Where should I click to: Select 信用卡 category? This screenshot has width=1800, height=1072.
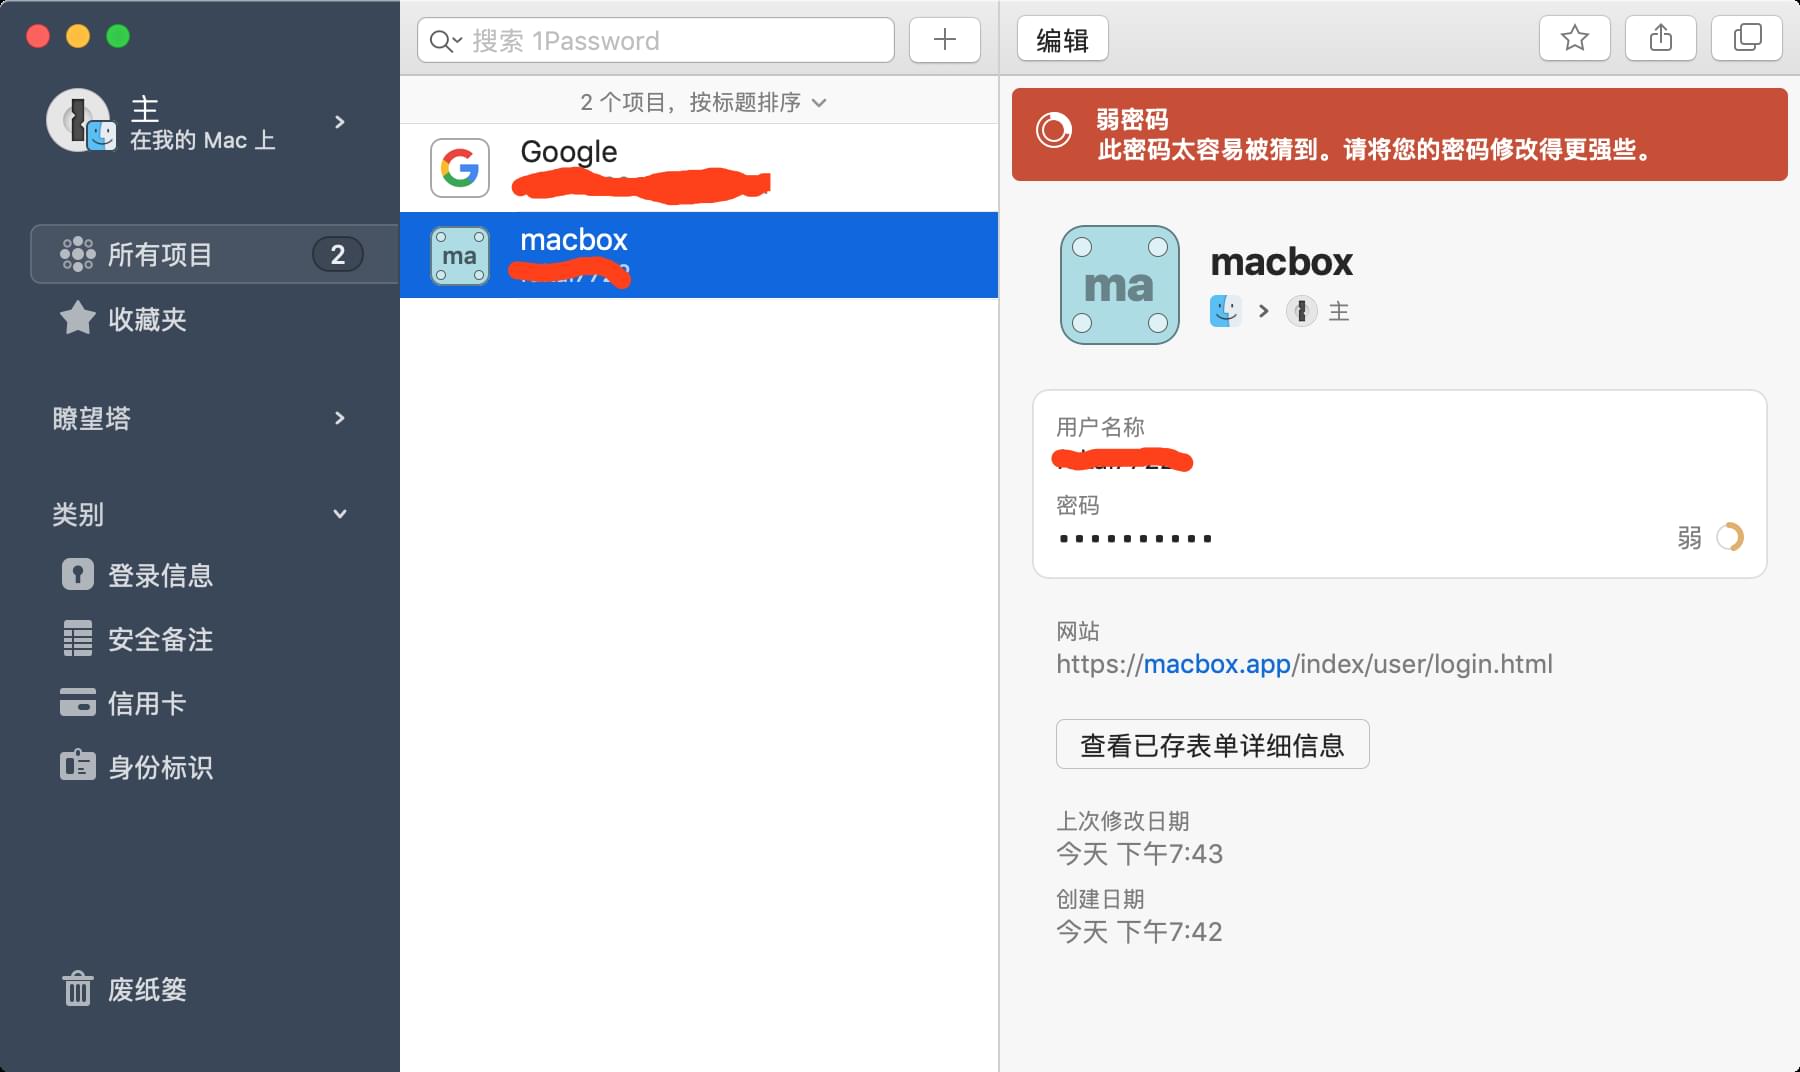pos(147,703)
